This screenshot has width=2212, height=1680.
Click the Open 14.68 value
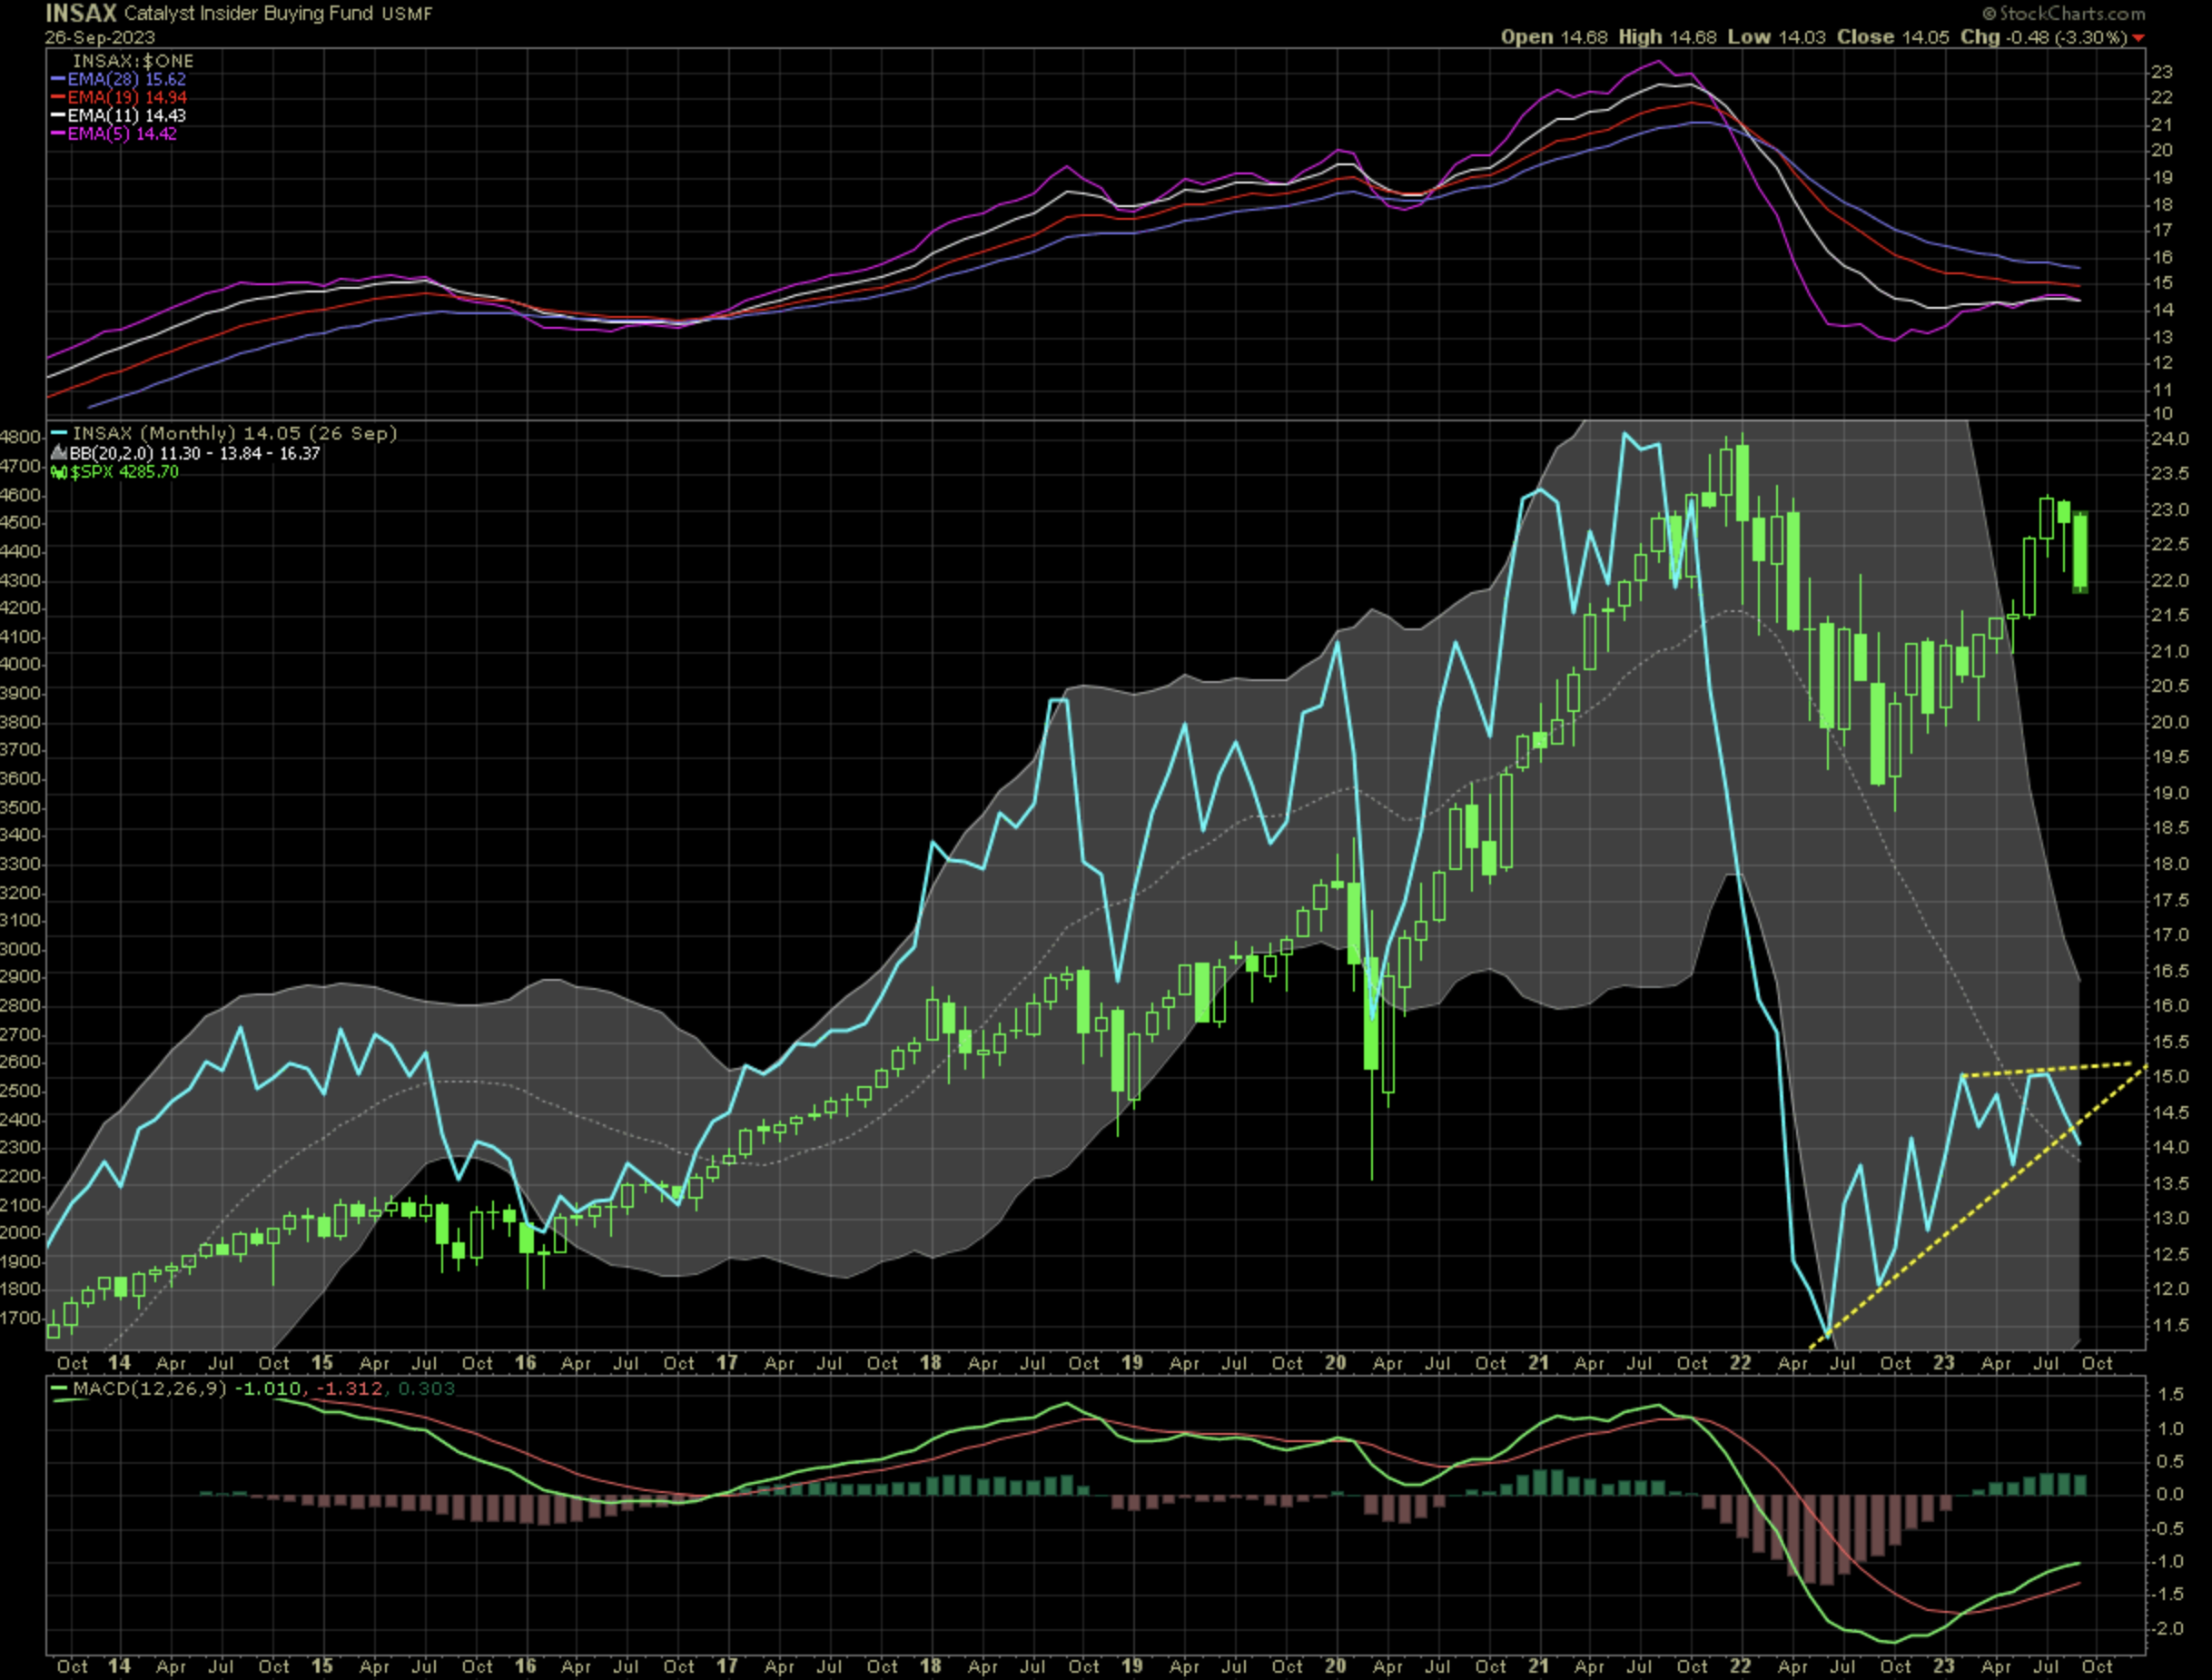pos(1554,37)
